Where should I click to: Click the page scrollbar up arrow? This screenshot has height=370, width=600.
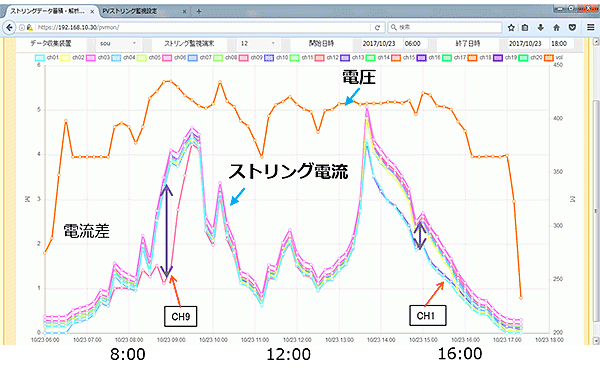click(x=596, y=41)
